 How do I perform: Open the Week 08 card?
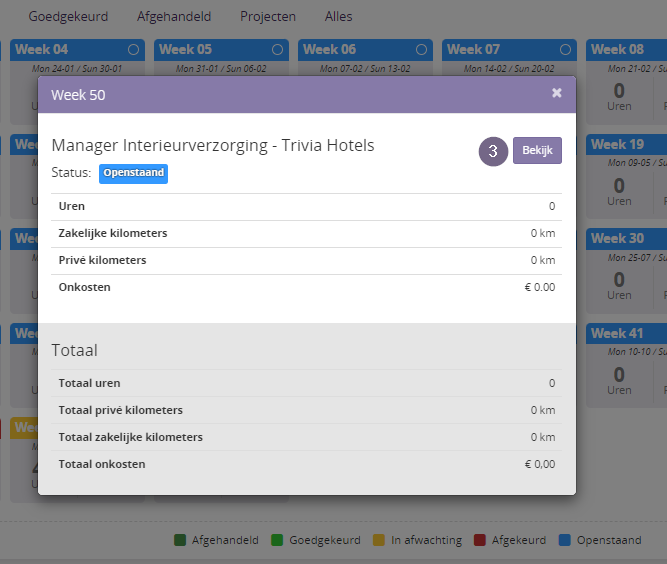tap(626, 81)
